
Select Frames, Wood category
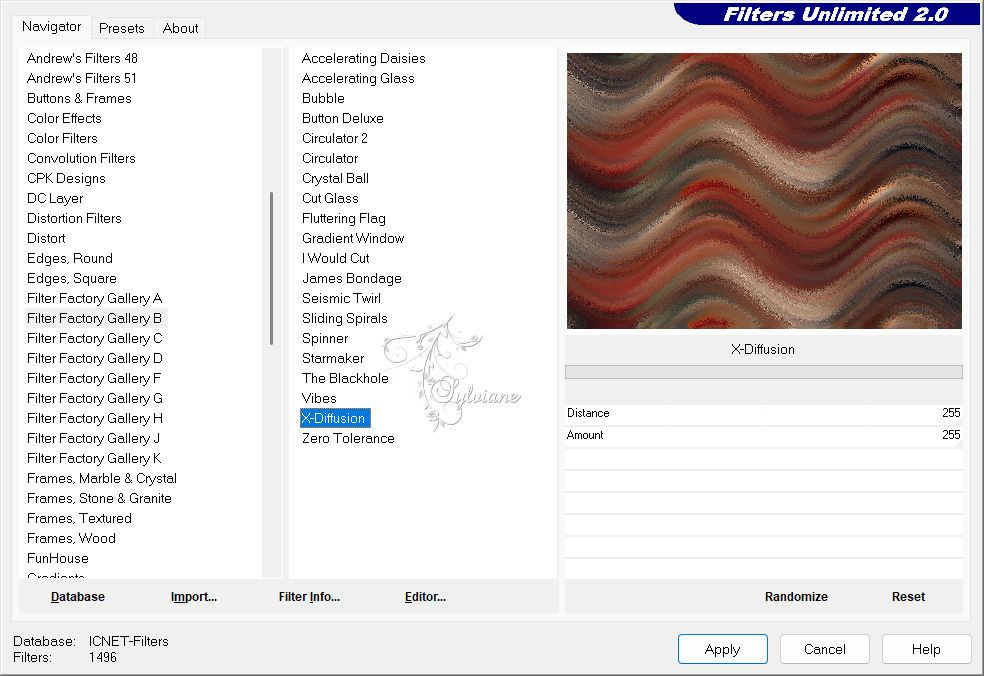pyautogui.click(x=71, y=539)
